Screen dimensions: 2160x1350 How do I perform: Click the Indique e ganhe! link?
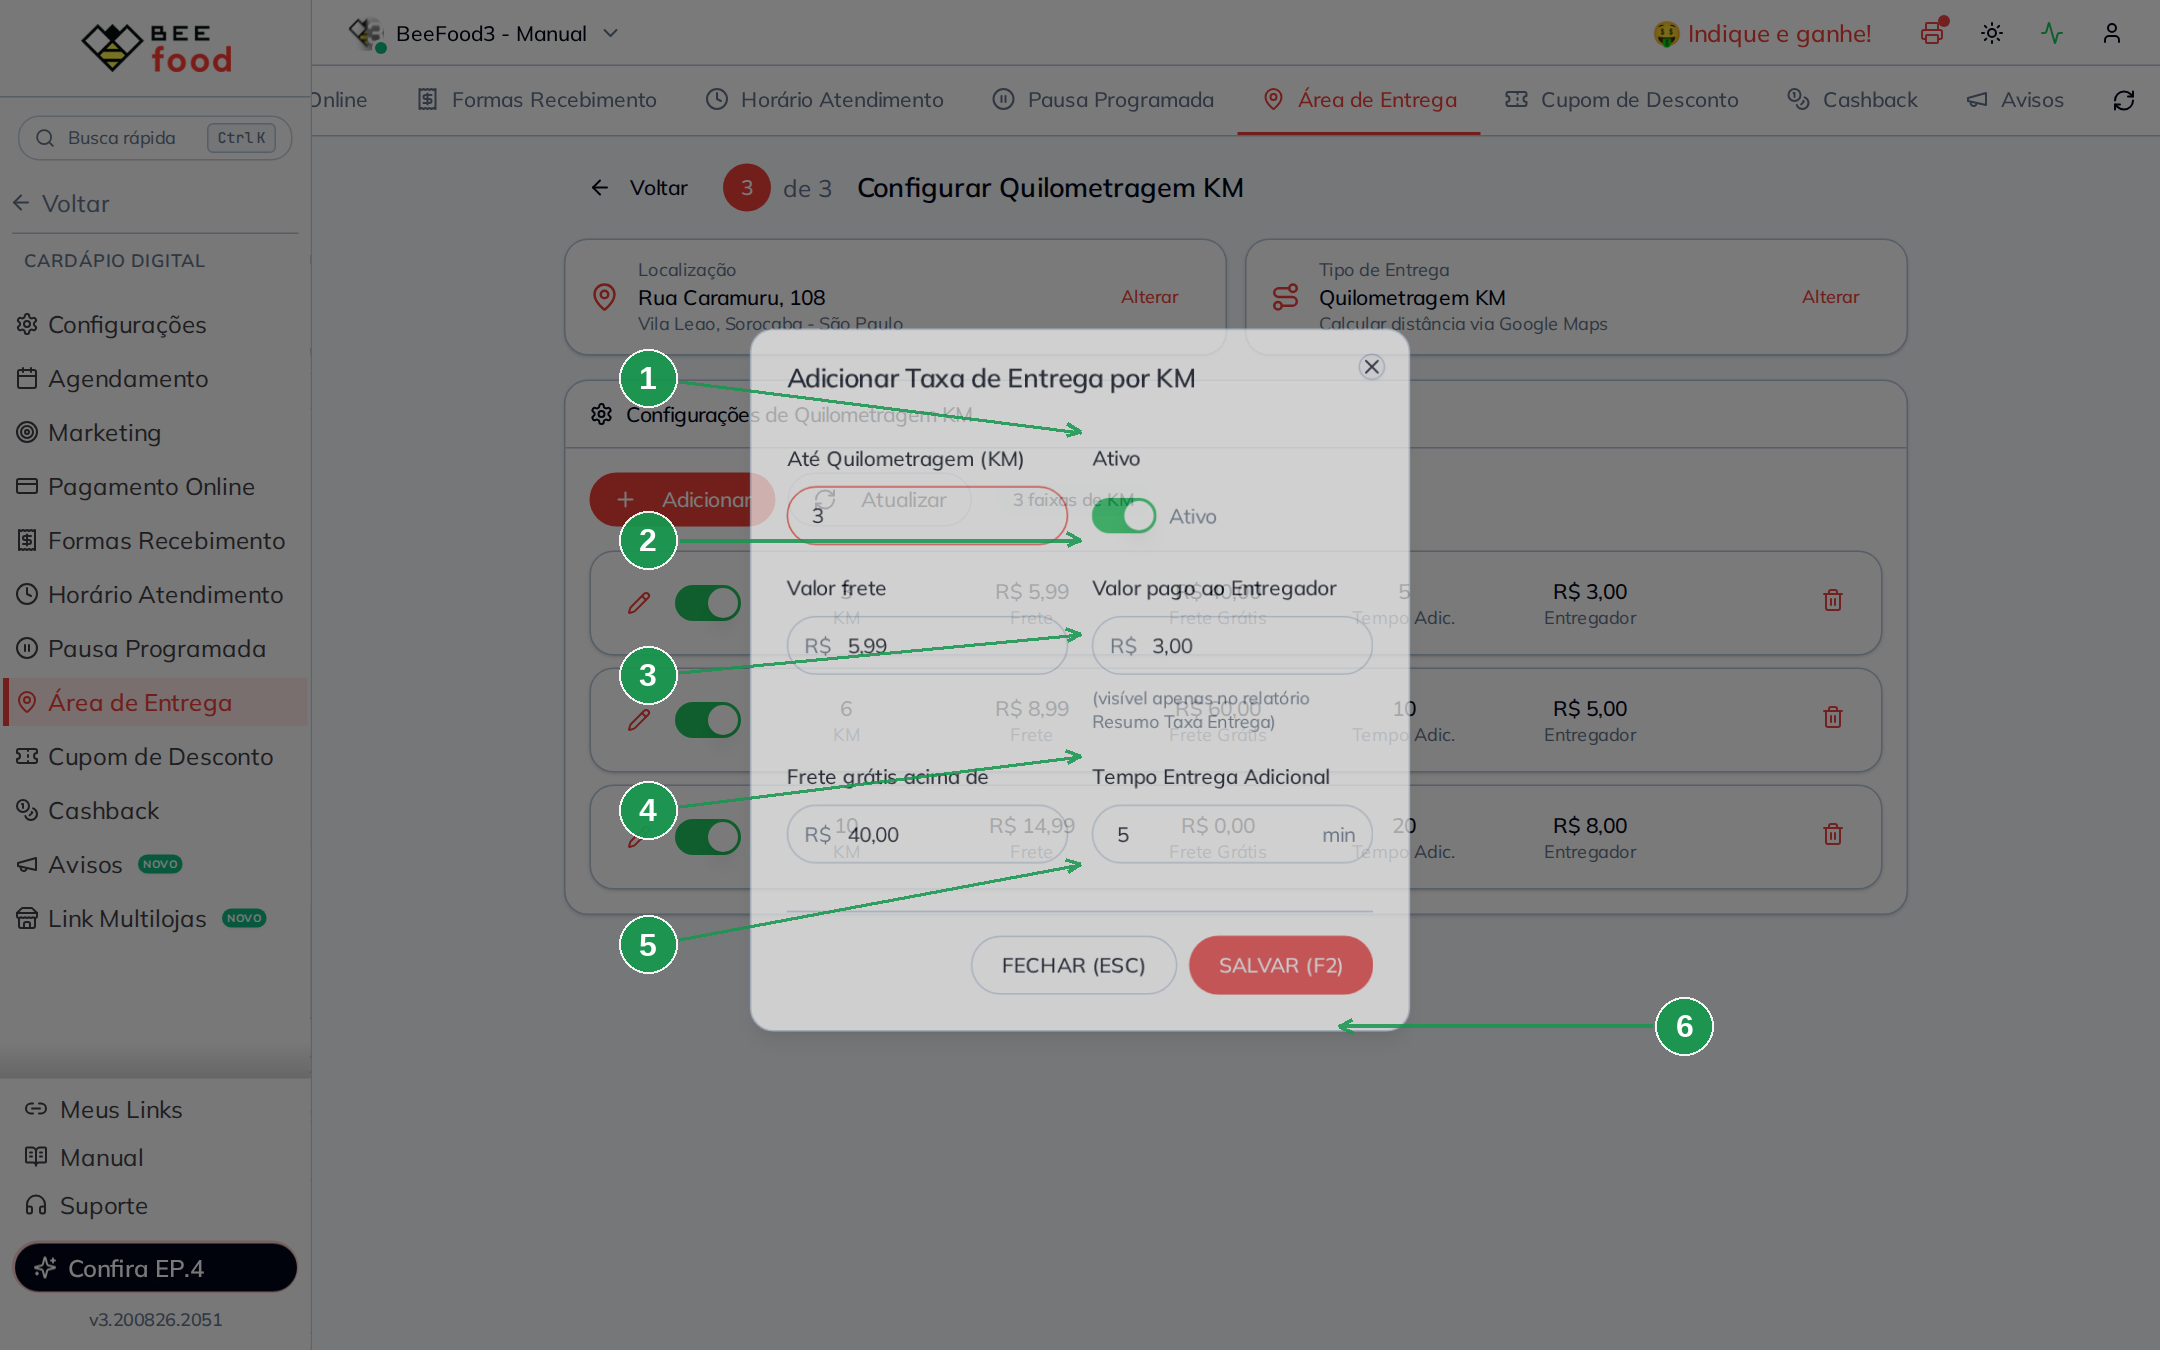click(1763, 34)
